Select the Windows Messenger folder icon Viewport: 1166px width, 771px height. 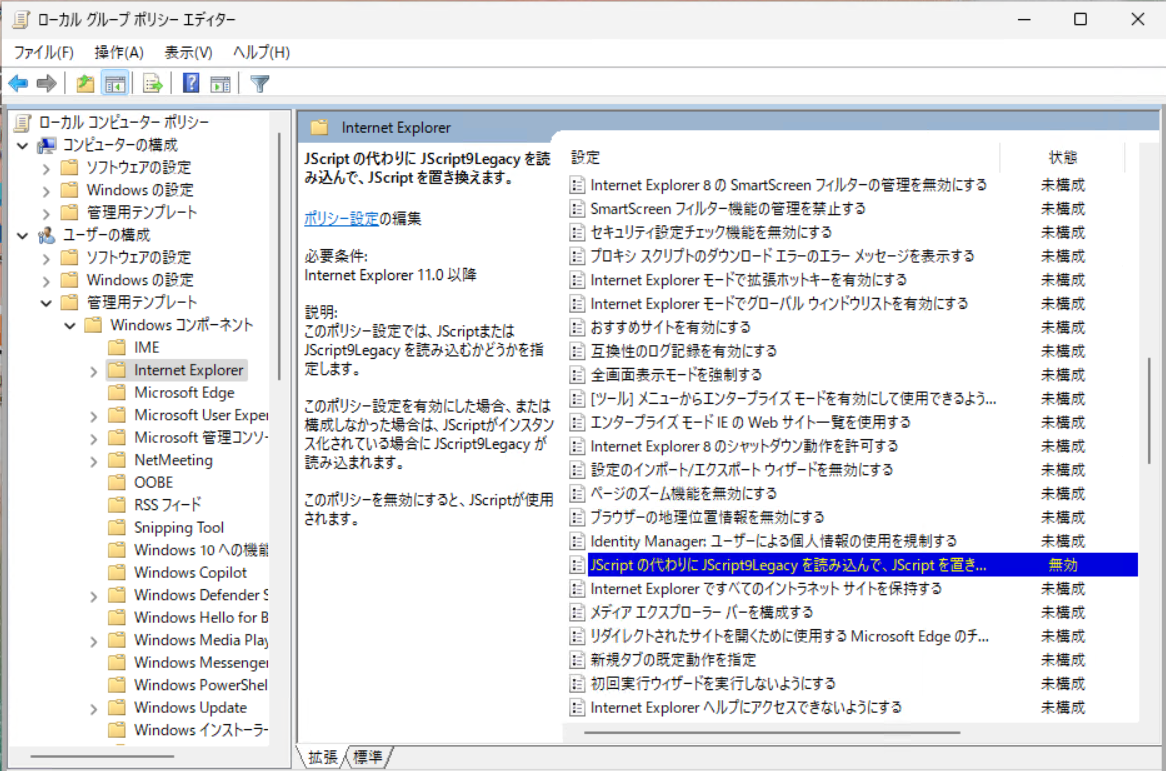point(117,662)
